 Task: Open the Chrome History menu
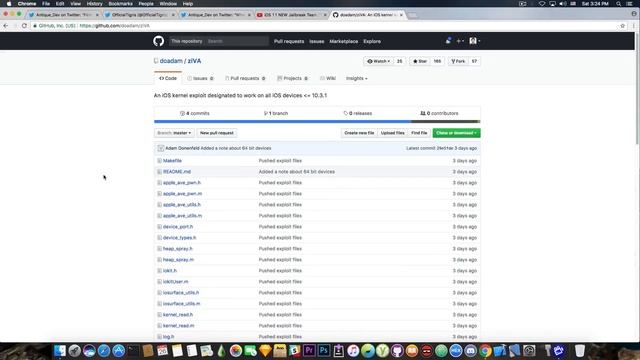point(94,4)
